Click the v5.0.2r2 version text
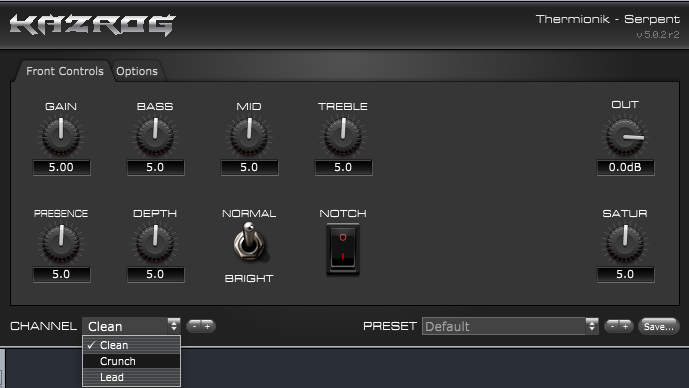Screen dimensions: 689x388 [657, 35]
